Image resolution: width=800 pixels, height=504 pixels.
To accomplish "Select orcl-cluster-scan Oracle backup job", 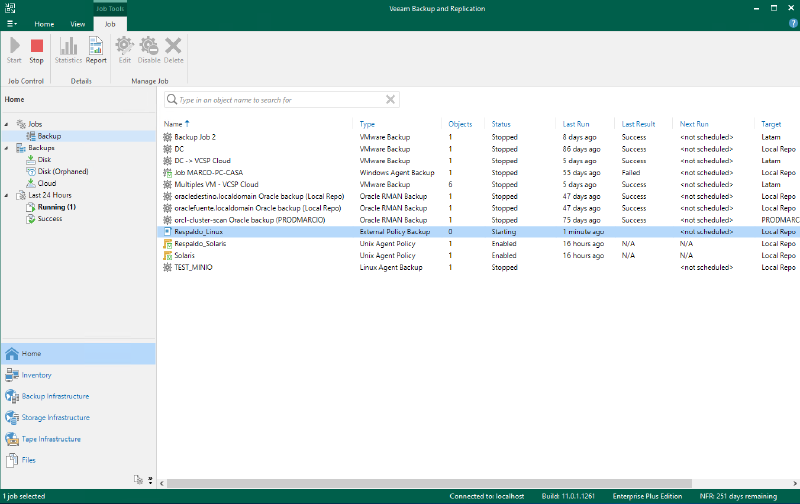I will coord(479,220).
